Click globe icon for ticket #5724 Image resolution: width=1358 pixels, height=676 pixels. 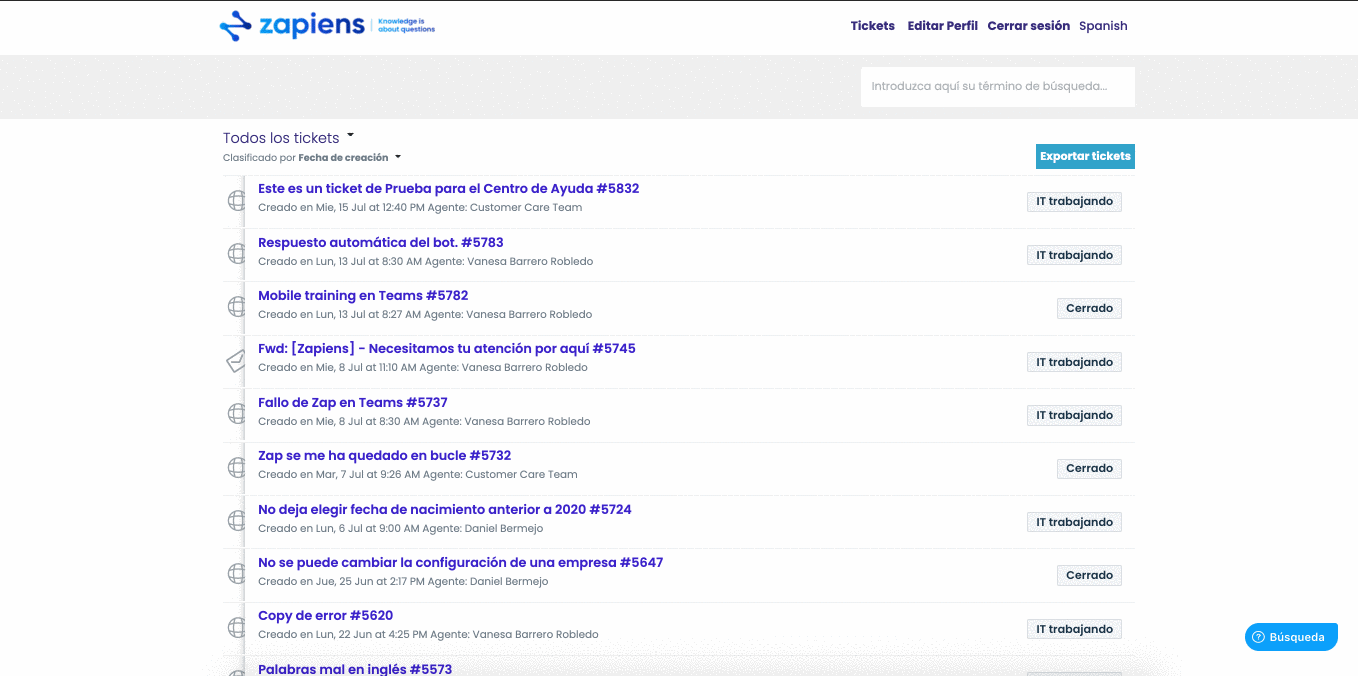click(237, 521)
